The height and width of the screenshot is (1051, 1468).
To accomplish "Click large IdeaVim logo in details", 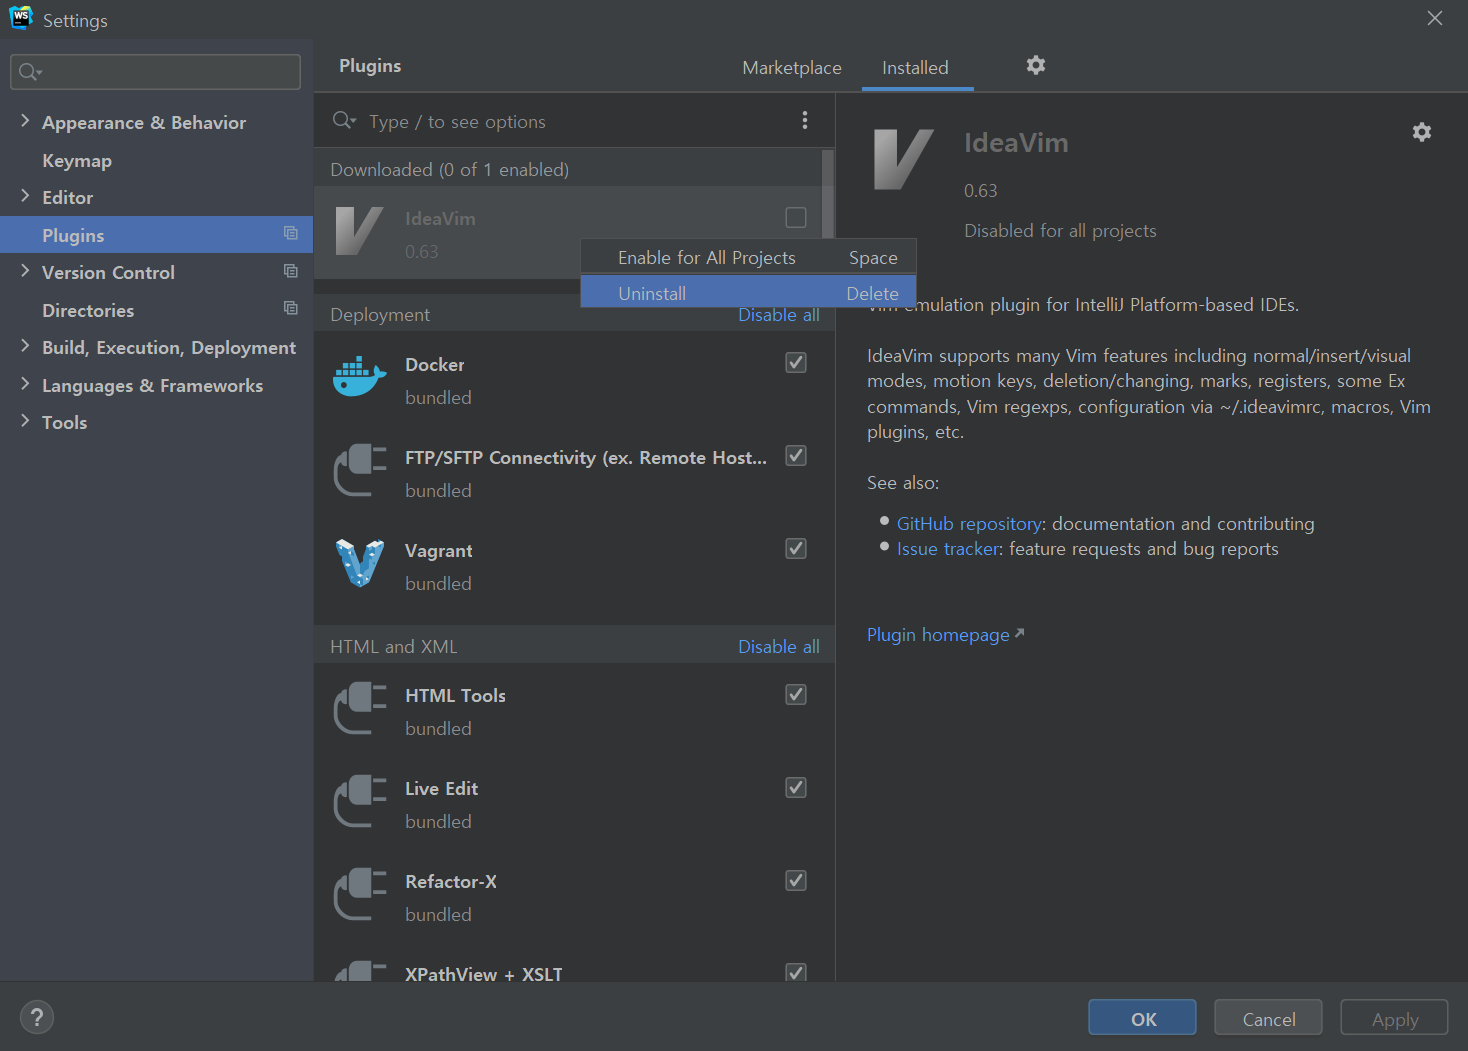I will 903,159.
